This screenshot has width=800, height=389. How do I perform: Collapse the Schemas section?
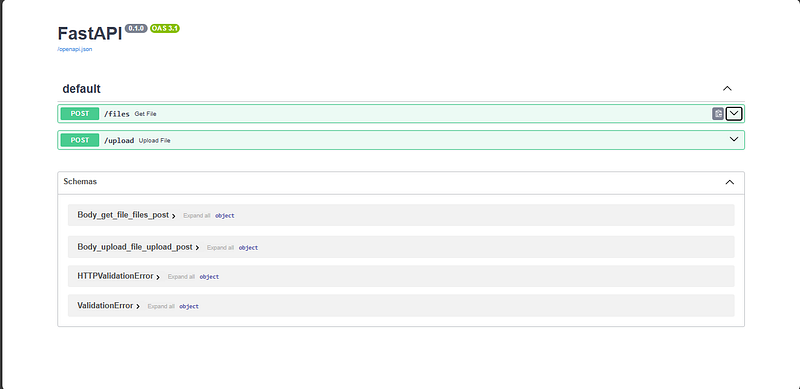coord(730,182)
